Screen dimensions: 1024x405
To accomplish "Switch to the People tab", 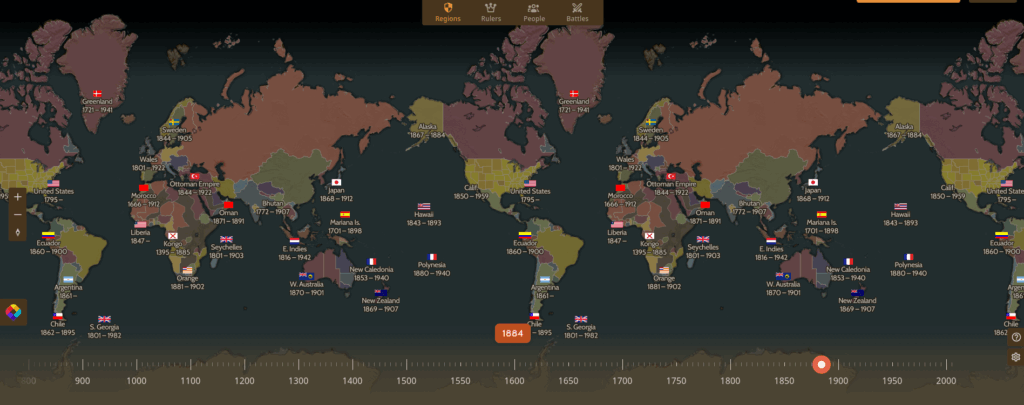I will [534, 12].
